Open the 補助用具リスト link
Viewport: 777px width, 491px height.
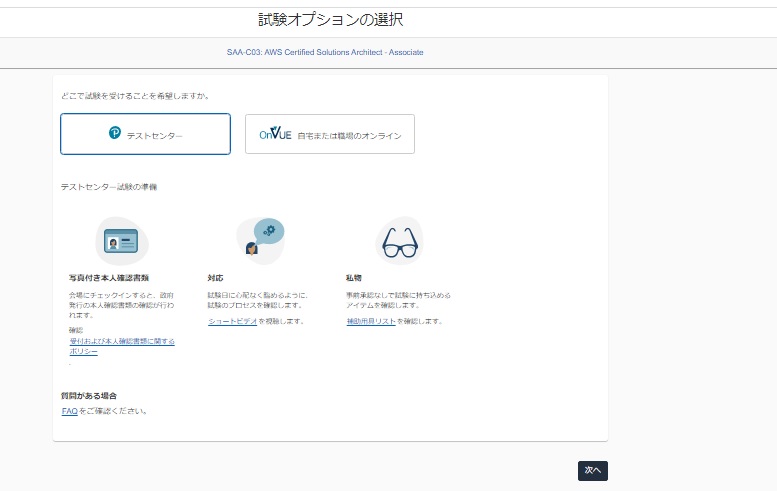[x=371, y=322]
